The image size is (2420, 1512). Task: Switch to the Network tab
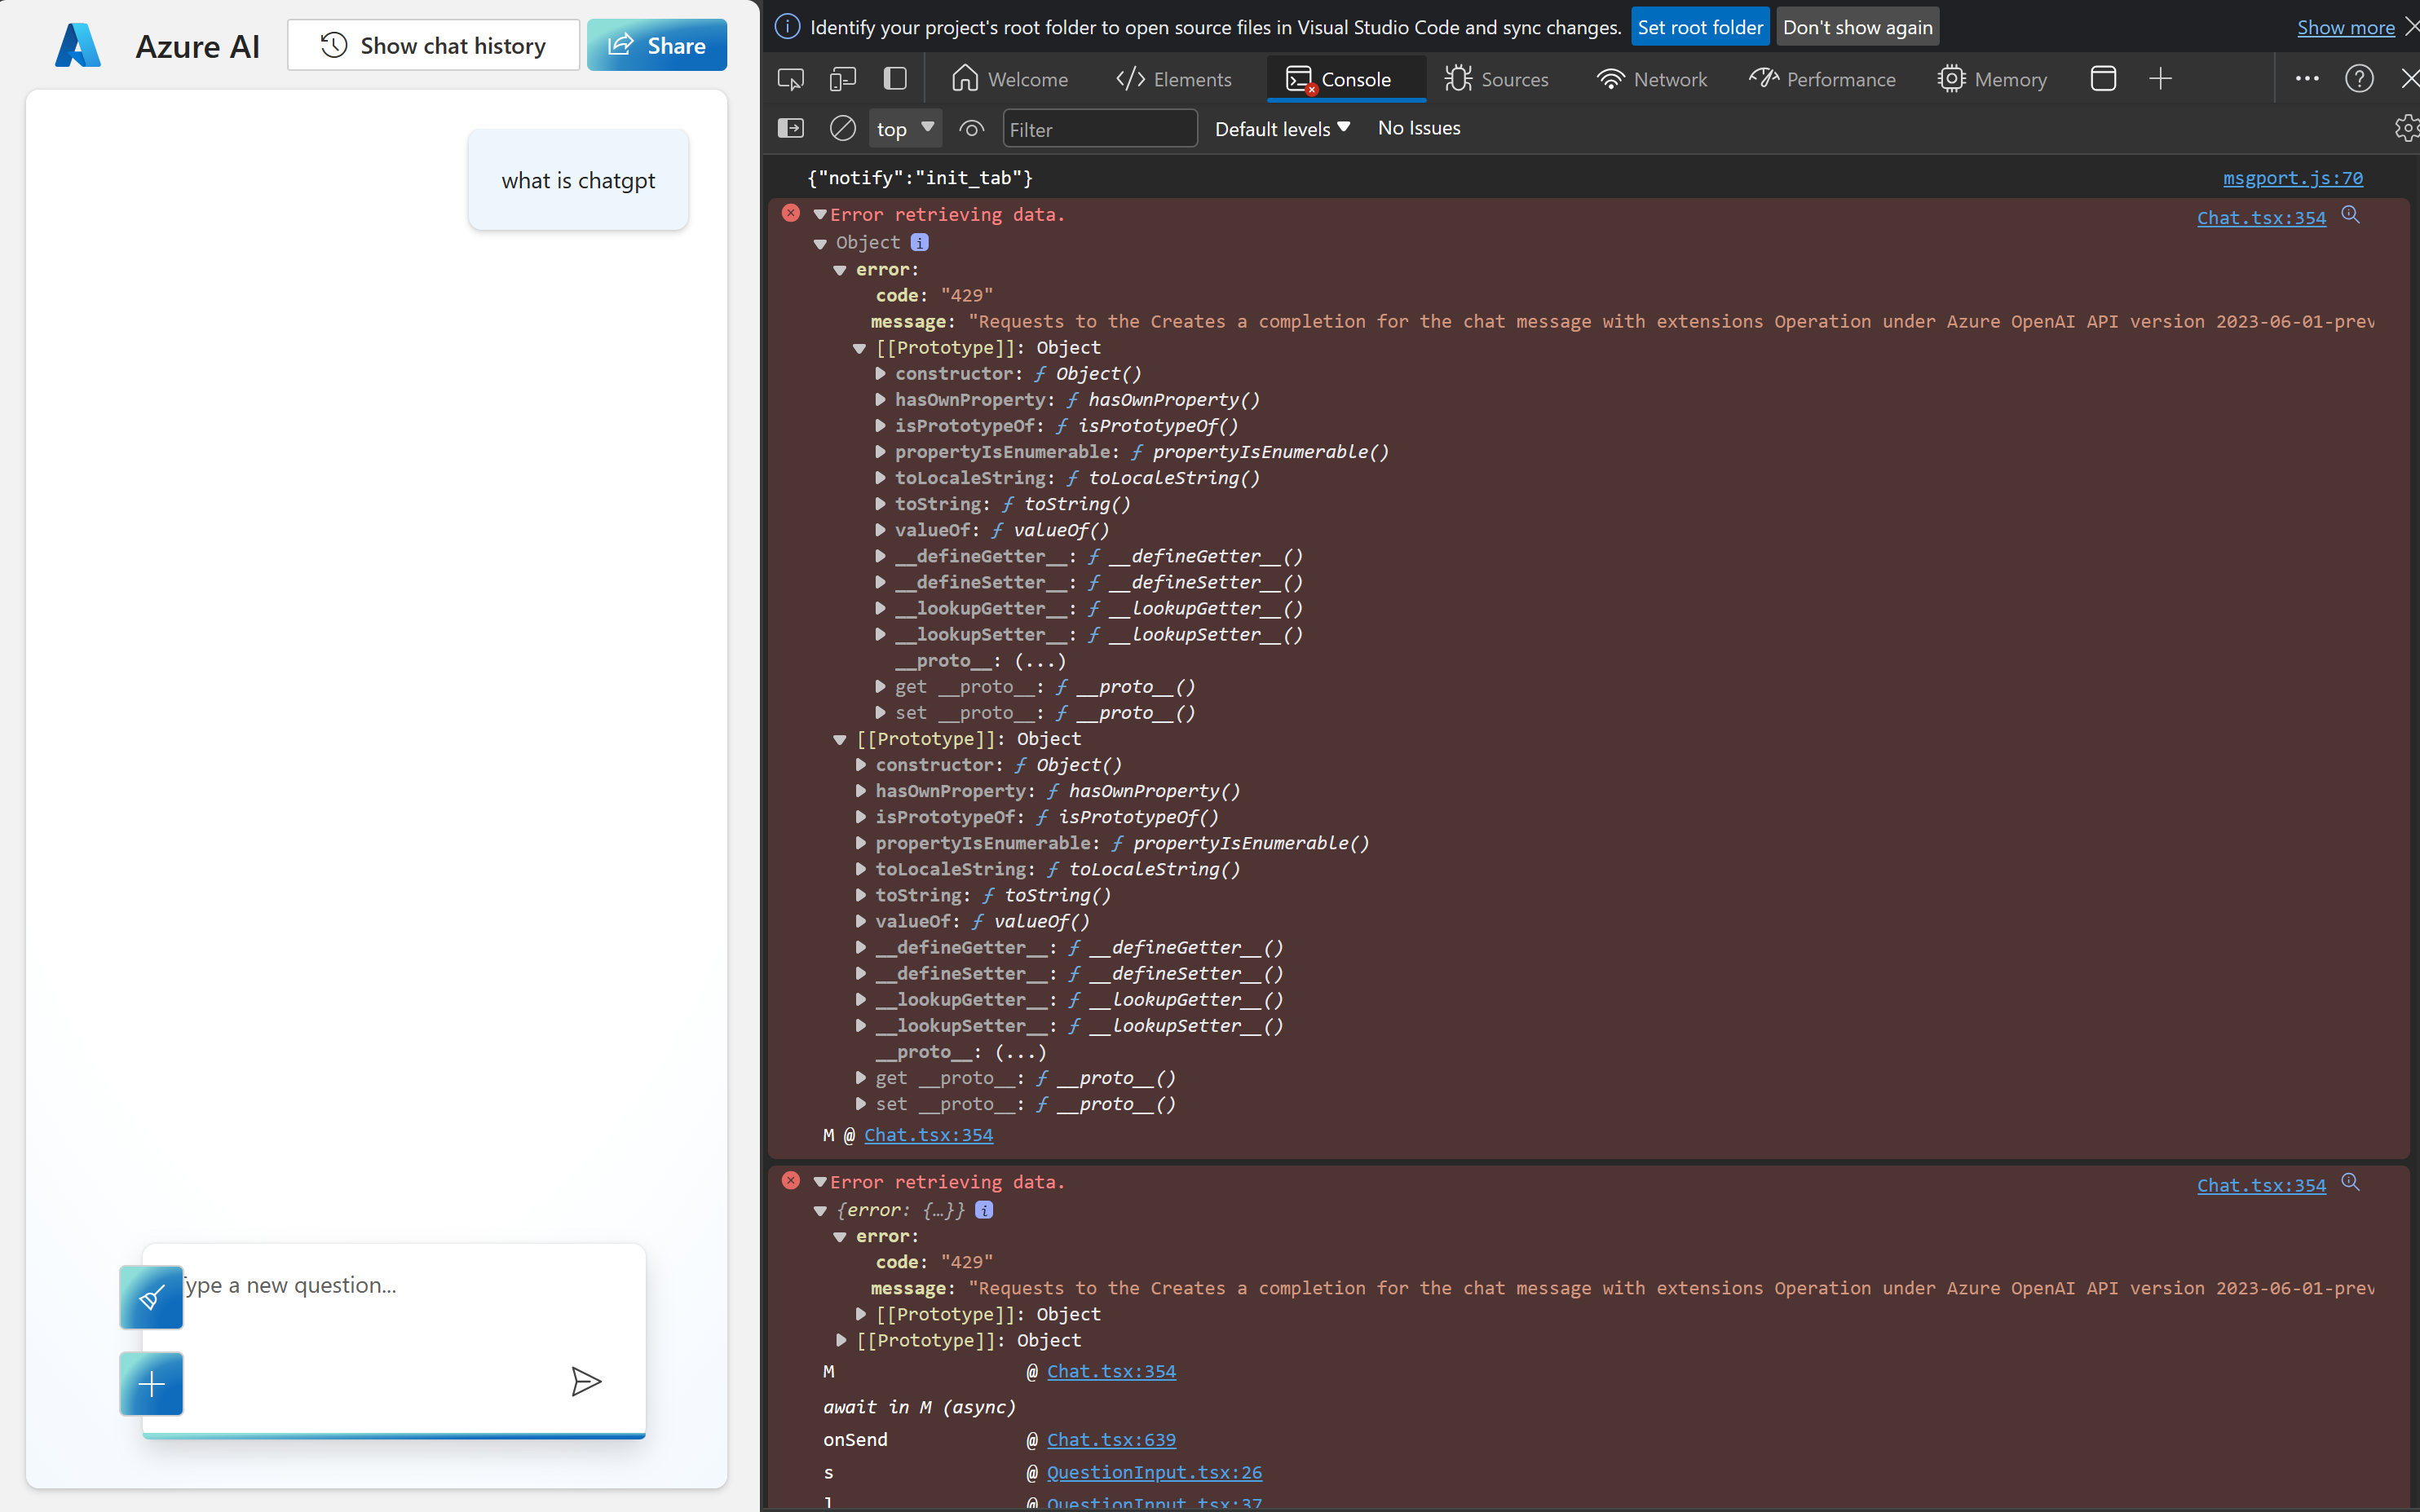pyautogui.click(x=1651, y=78)
